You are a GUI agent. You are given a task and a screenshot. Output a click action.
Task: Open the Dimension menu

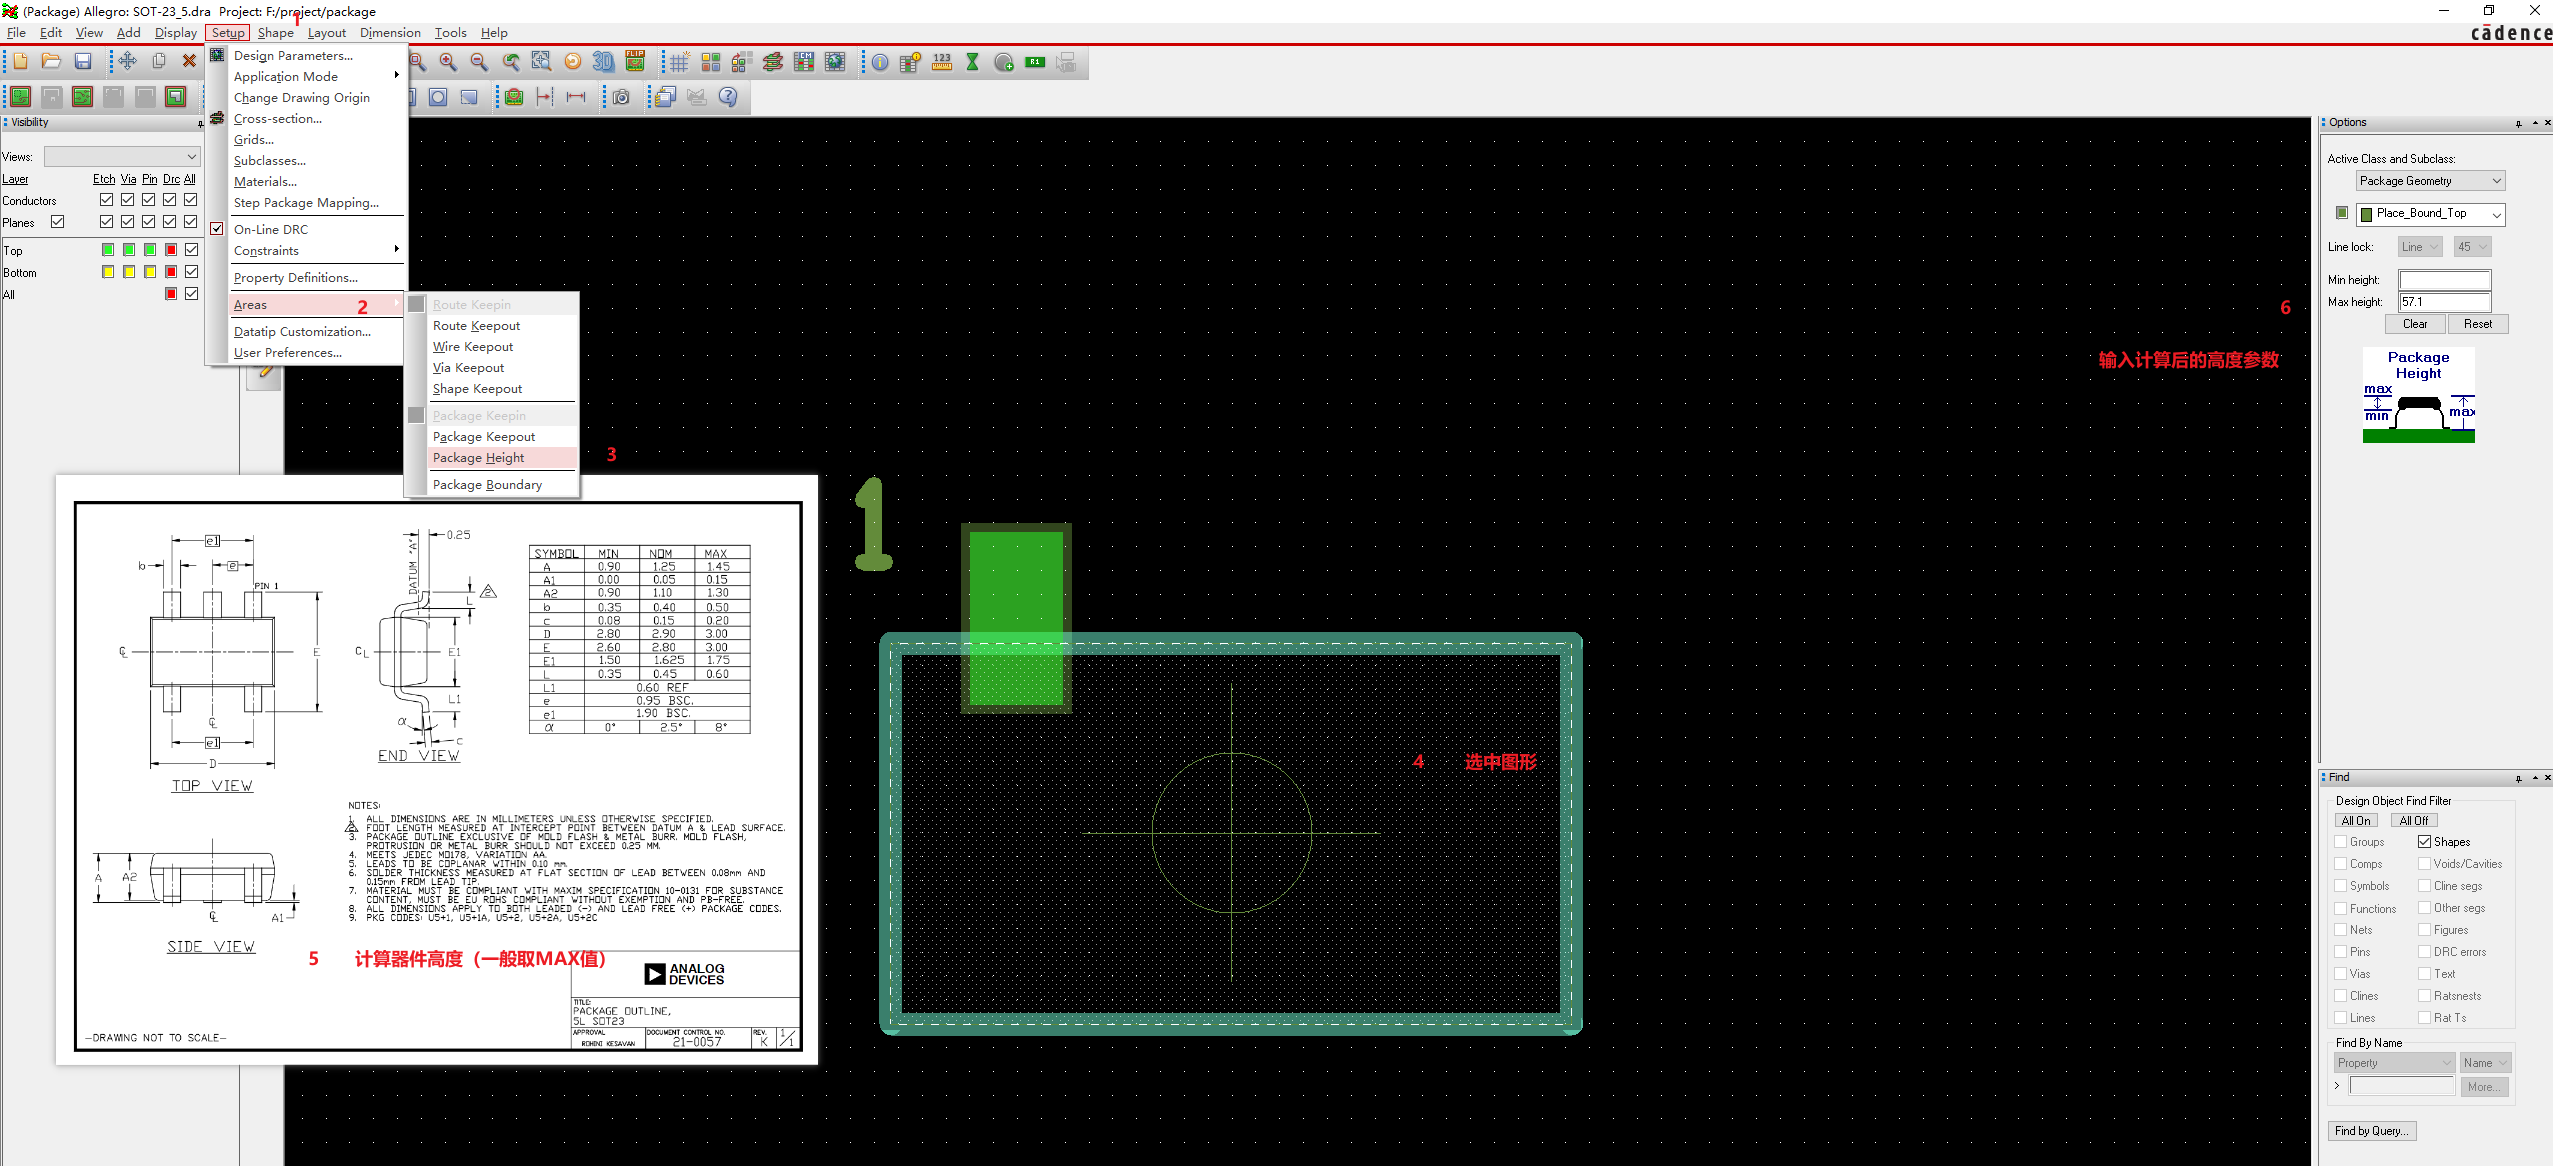click(390, 33)
